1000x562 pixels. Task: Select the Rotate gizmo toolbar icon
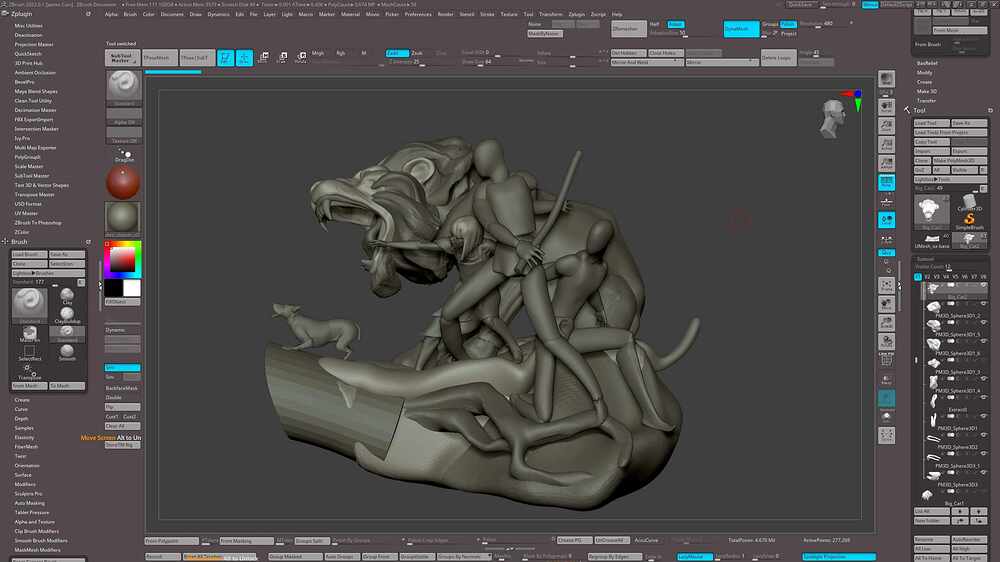coord(302,57)
